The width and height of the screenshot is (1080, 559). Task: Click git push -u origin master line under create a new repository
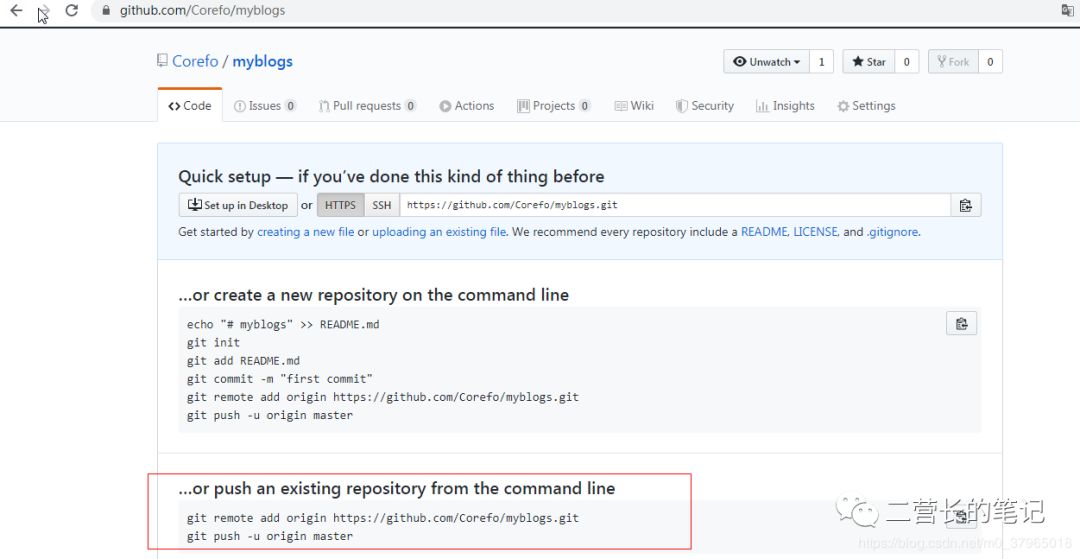[270, 415]
